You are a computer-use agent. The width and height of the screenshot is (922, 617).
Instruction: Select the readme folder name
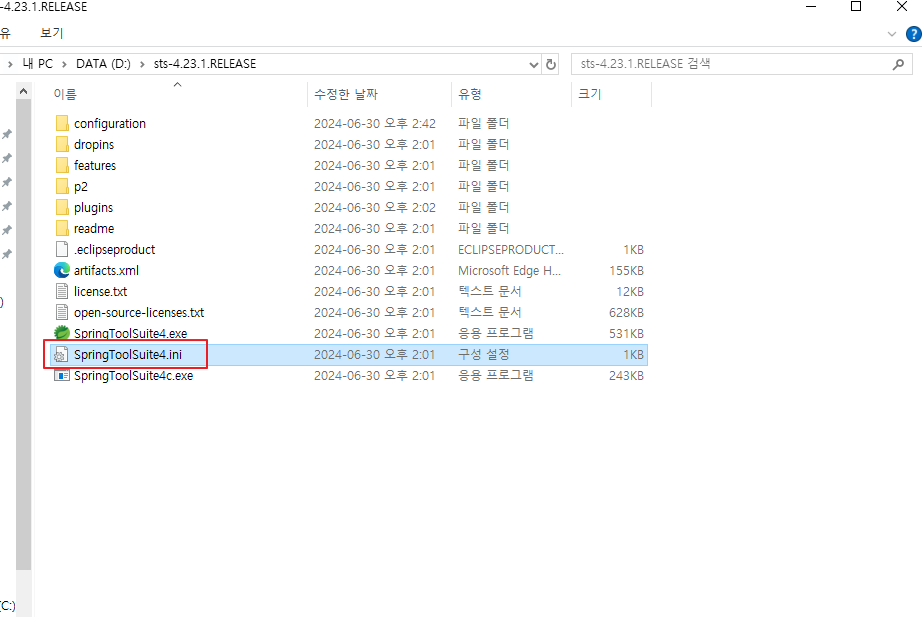(94, 228)
